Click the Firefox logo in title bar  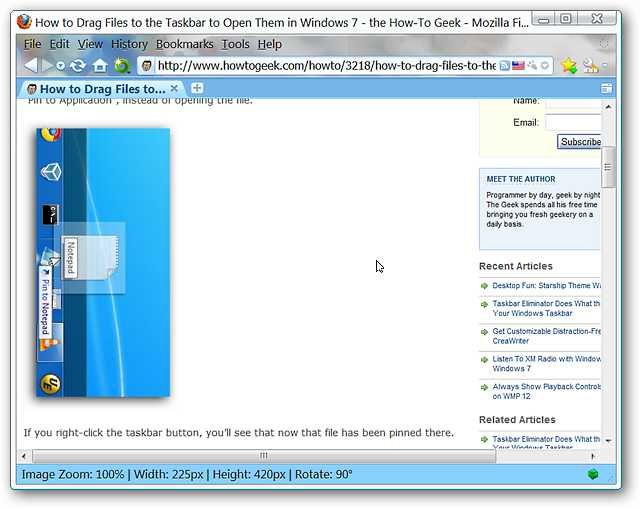pos(24,22)
